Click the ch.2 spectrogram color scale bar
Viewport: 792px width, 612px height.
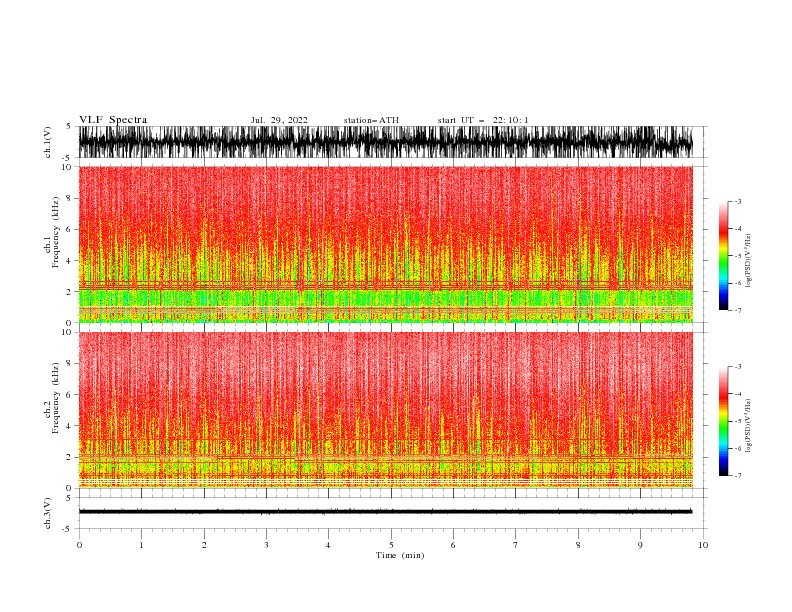pos(723,421)
